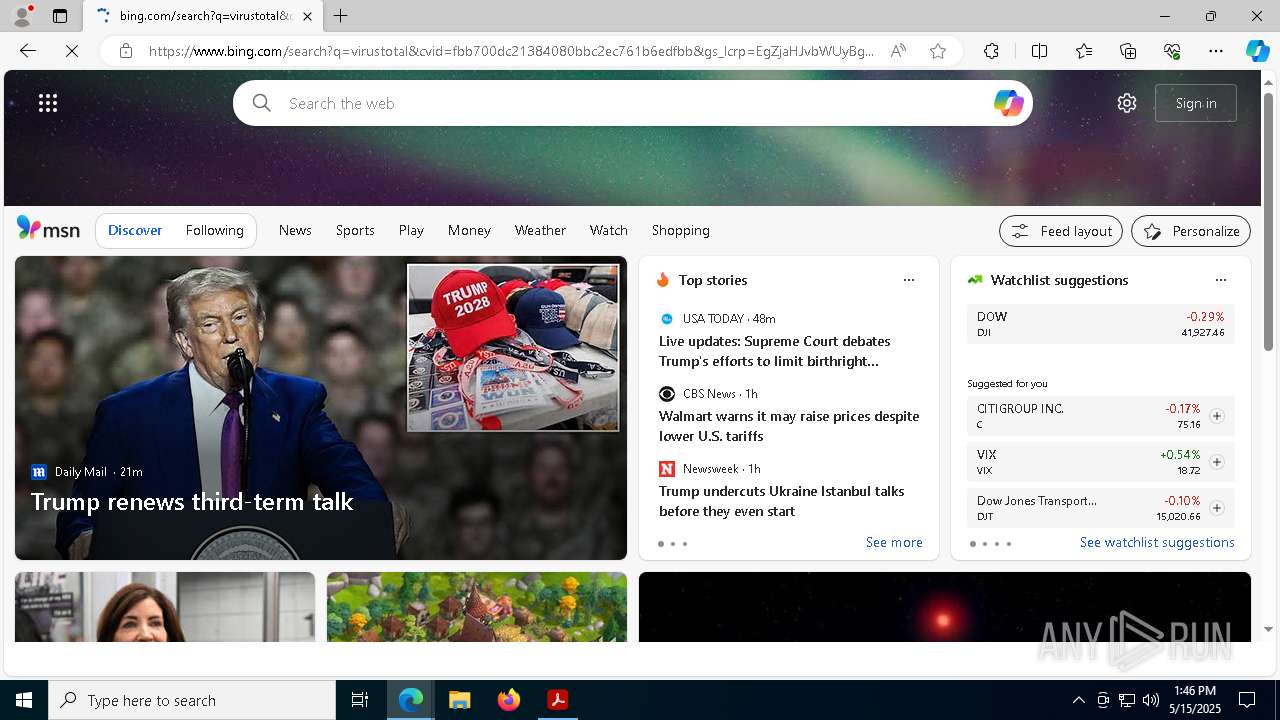Open the Collections icon

coord(1128,51)
